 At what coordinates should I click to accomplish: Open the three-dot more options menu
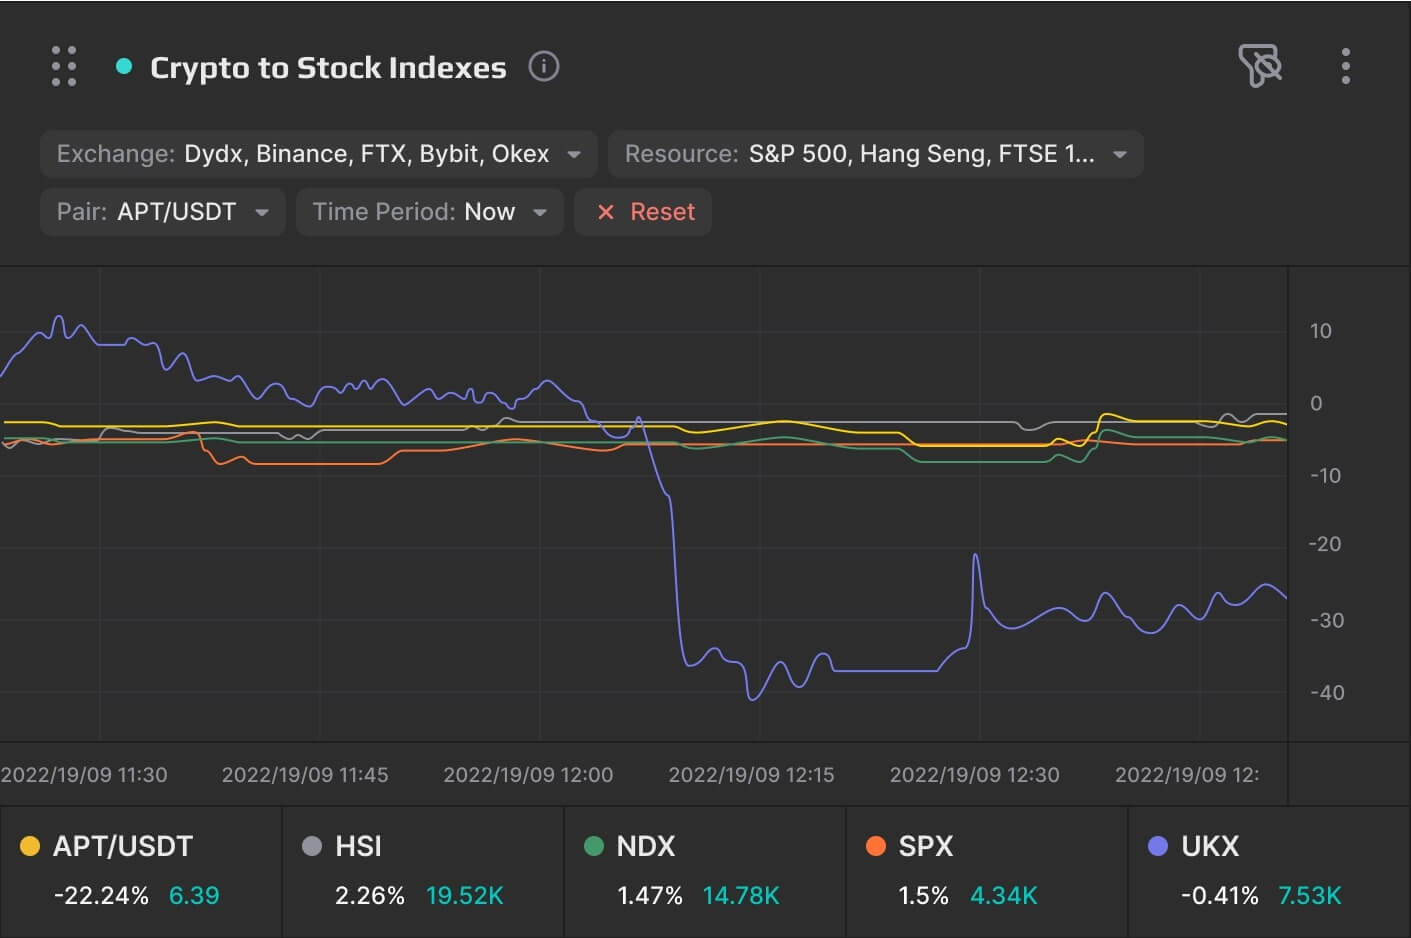tap(1346, 66)
